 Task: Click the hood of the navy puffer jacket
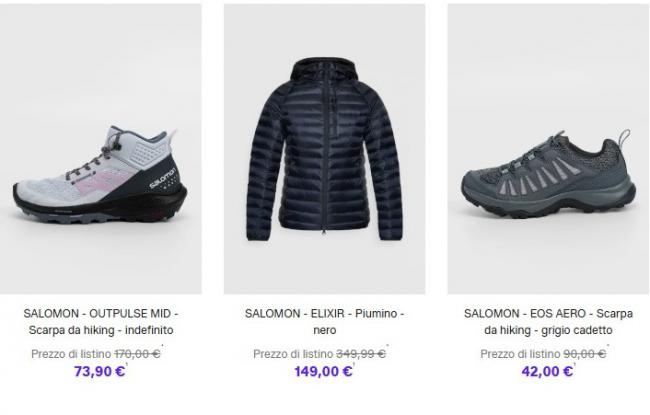(324, 71)
